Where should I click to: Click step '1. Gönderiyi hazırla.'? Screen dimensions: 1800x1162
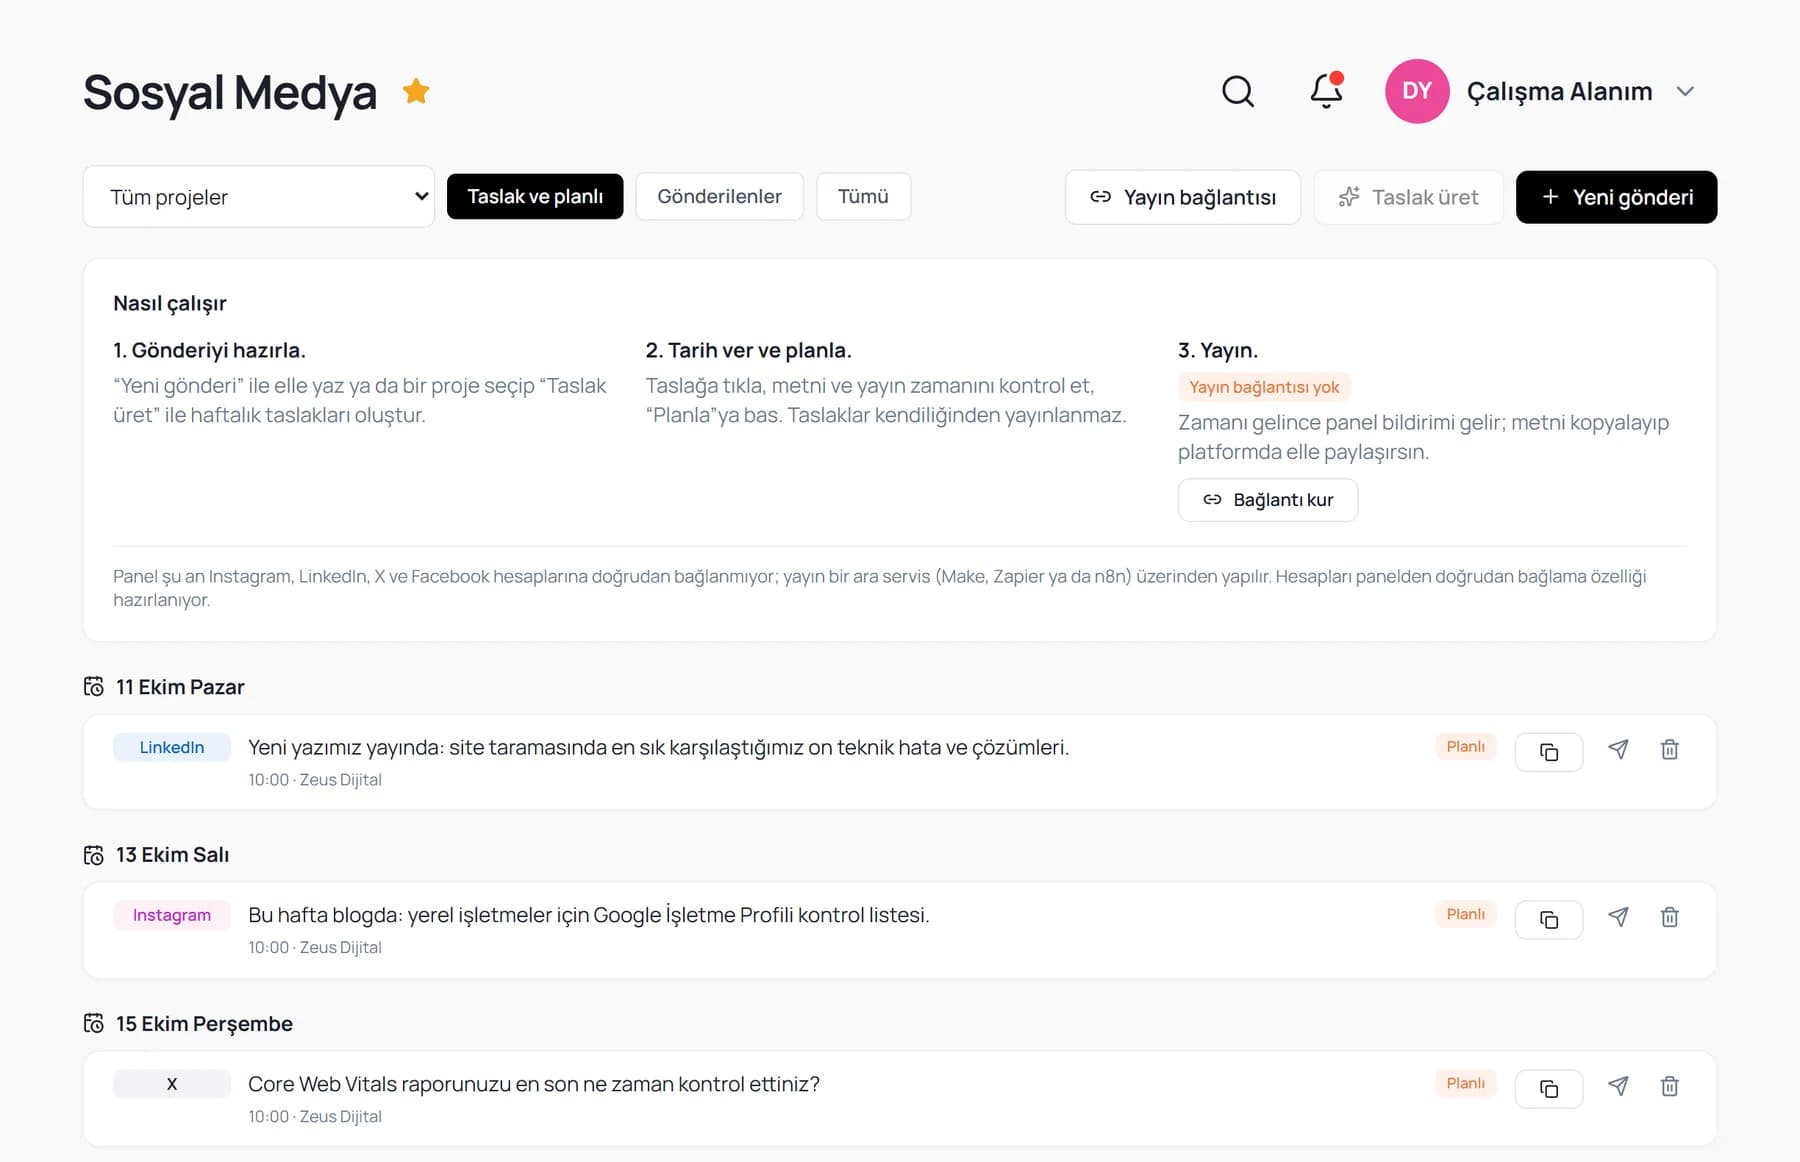209,351
